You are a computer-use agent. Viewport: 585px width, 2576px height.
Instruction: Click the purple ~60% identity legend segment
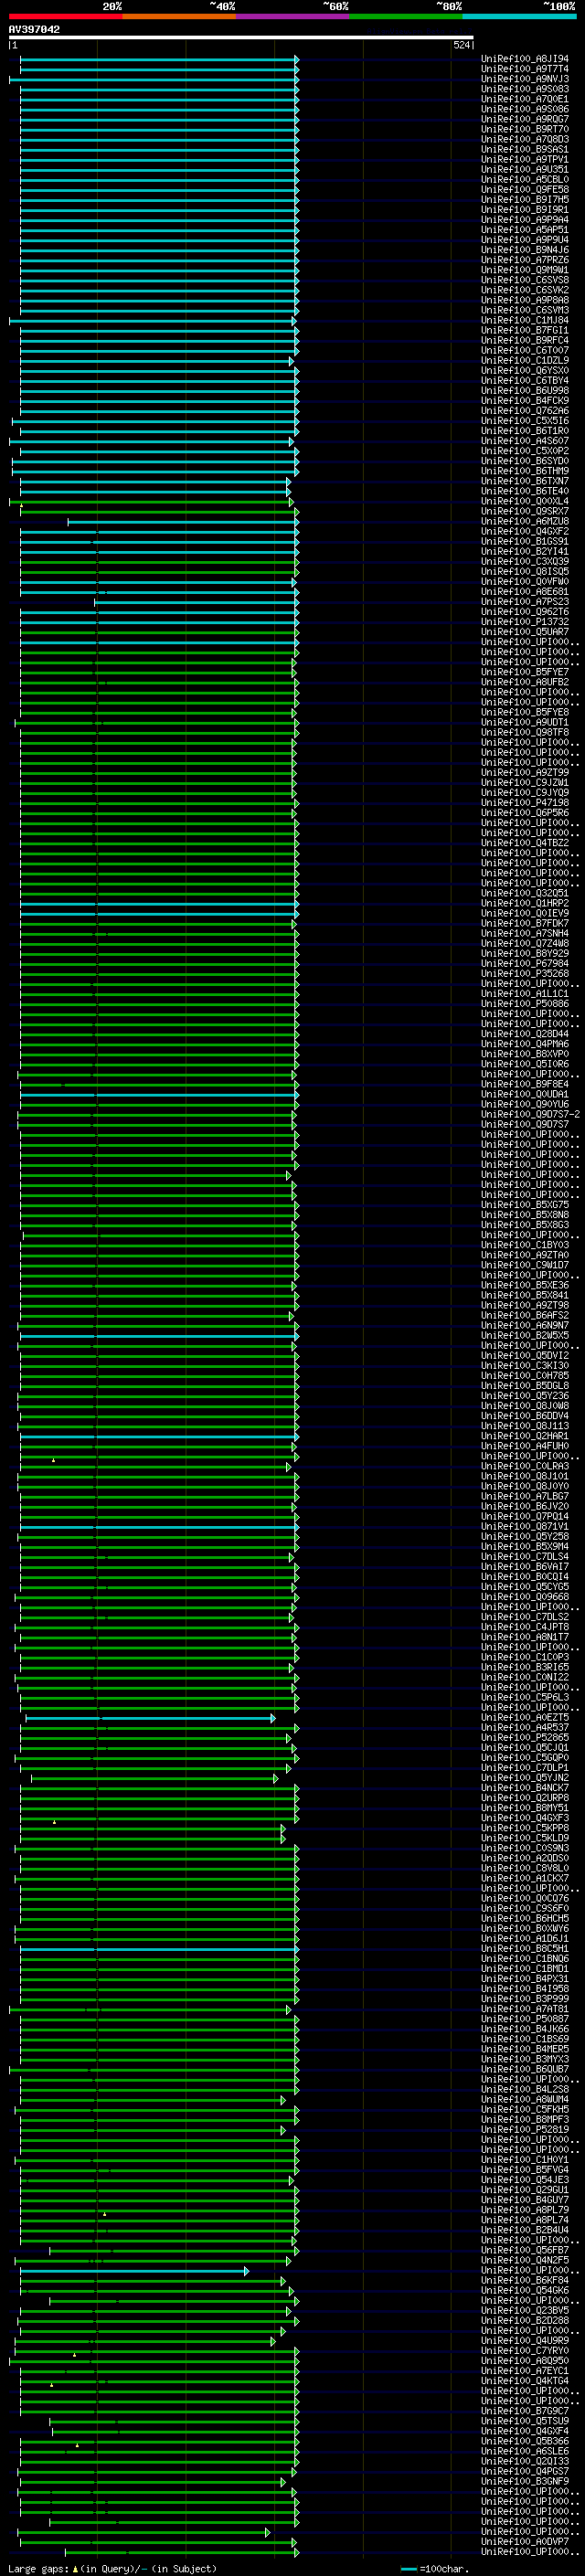tap(293, 17)
